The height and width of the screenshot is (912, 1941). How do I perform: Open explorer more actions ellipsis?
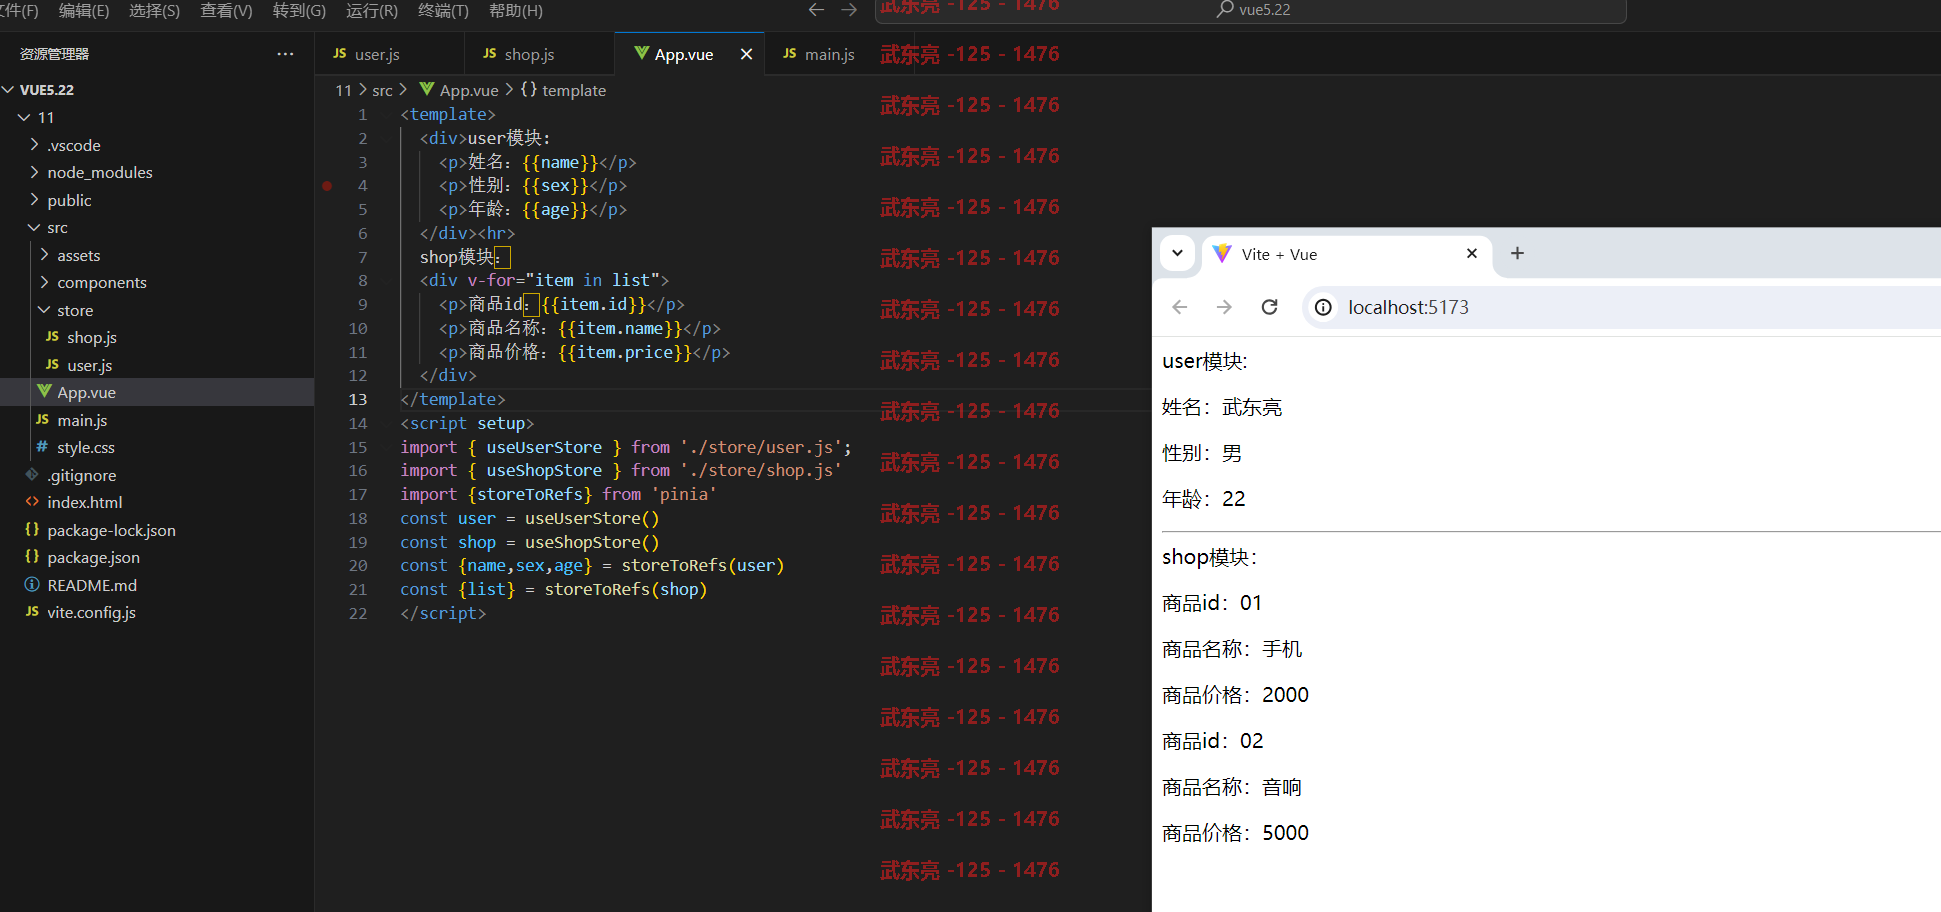[x=286, y=54]
